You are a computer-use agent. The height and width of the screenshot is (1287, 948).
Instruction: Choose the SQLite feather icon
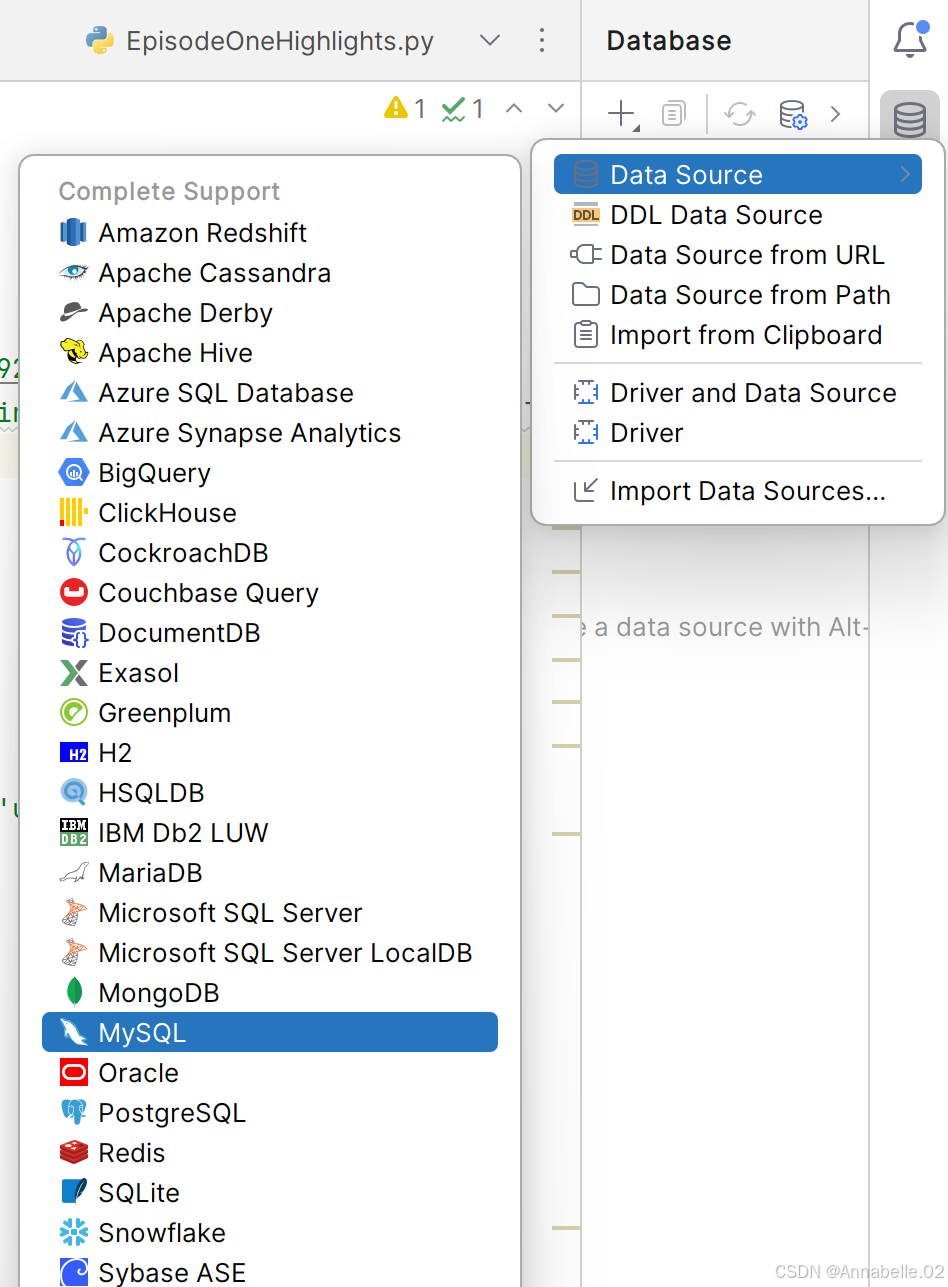(x=74, y=1193)
